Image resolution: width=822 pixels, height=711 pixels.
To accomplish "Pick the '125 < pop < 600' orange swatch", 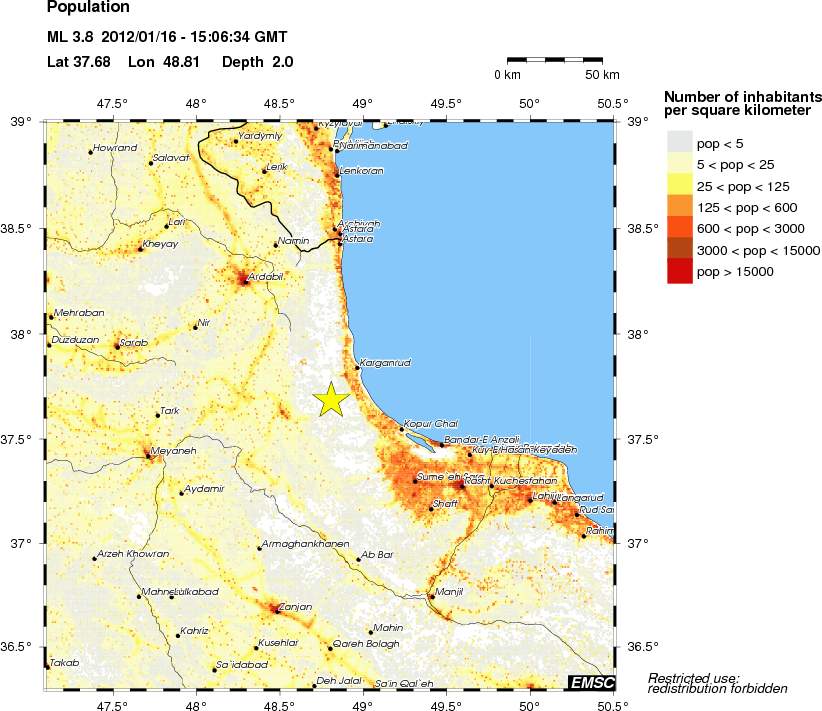I will point(680,207).
